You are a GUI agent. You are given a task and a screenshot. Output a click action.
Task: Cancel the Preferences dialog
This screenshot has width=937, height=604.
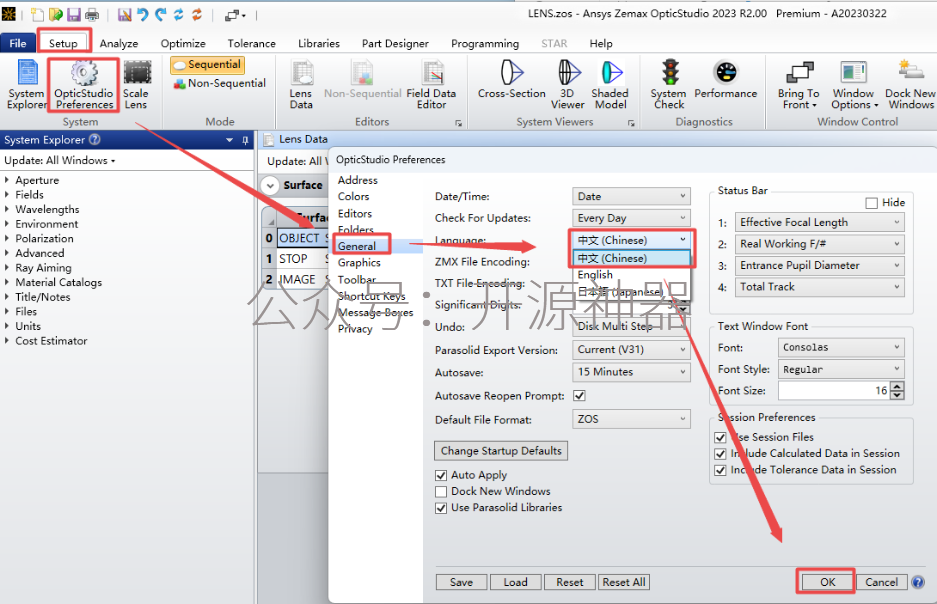[881, 582]
